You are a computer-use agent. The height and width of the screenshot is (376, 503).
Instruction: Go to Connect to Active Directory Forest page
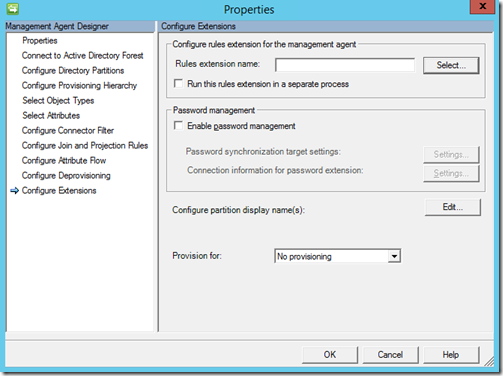pos(83,56)
